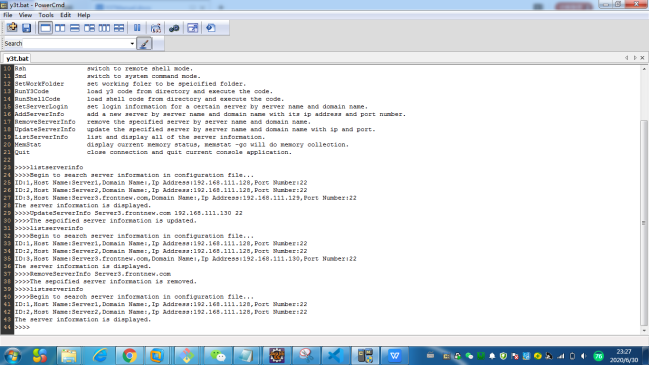Open Google Chrome from the taskbar

(130, 355)
